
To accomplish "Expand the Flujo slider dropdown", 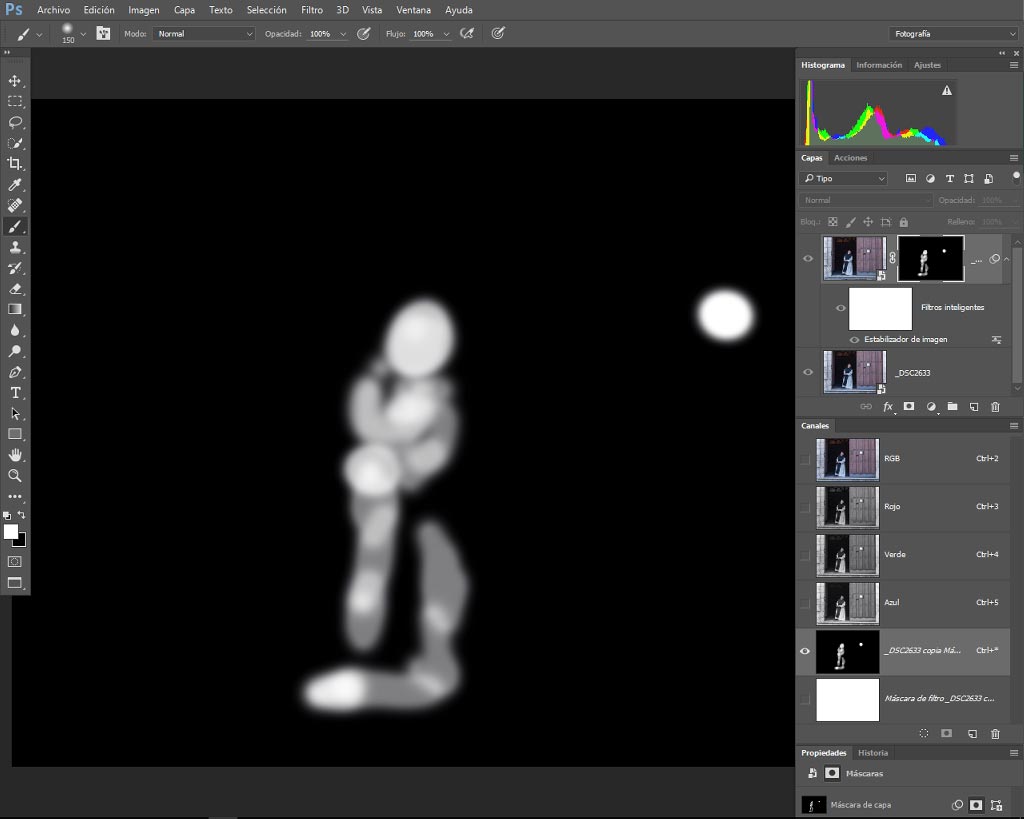I will coord(446,34).
